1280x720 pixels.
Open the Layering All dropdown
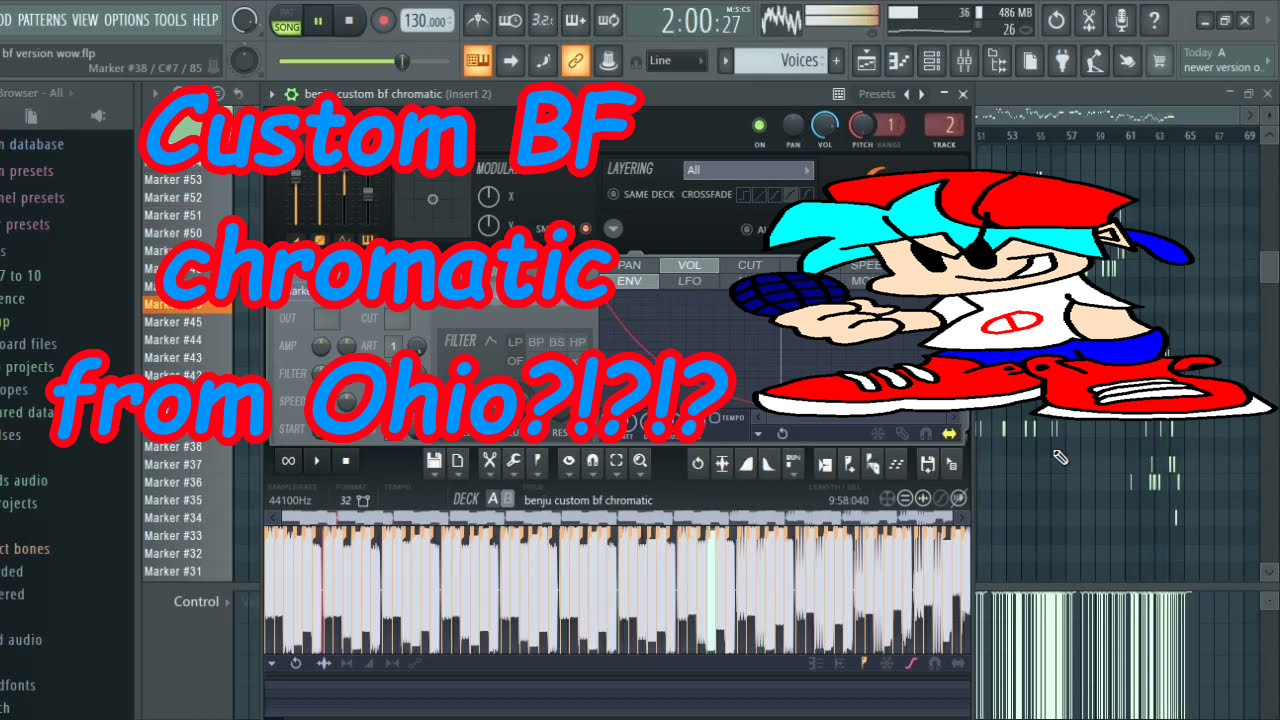click(x=748, y=170)
